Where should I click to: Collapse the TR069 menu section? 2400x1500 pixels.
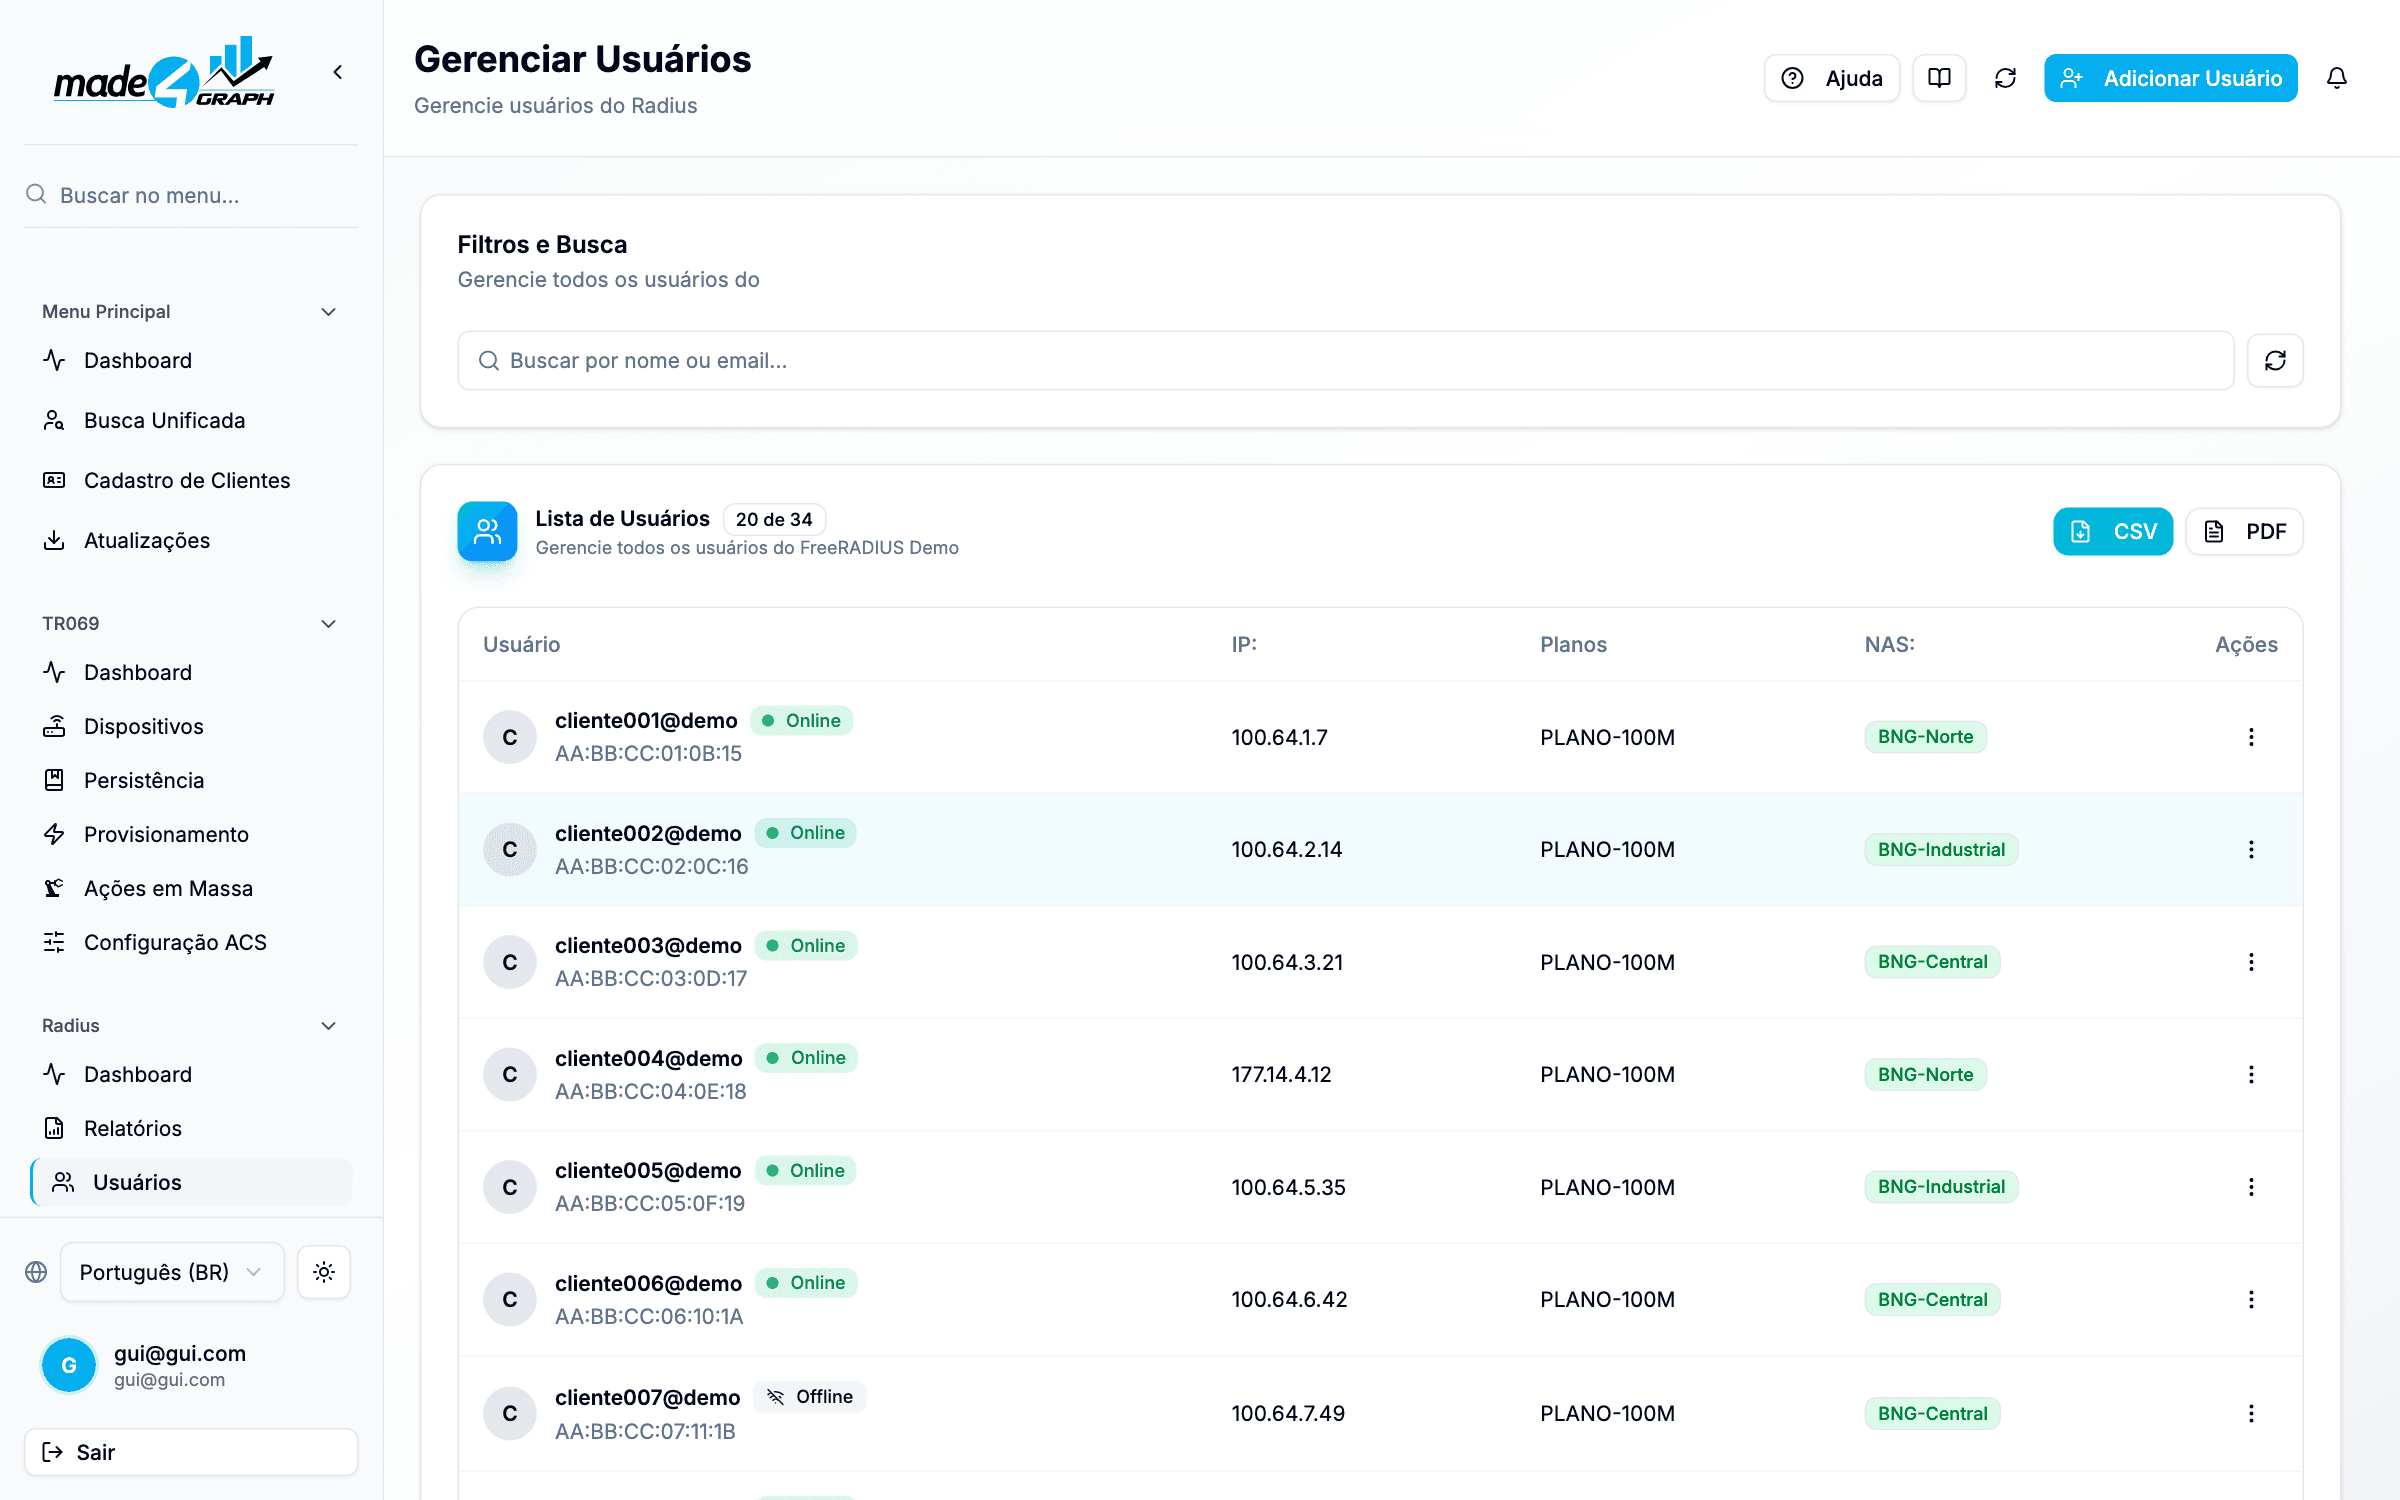point(328,624)
